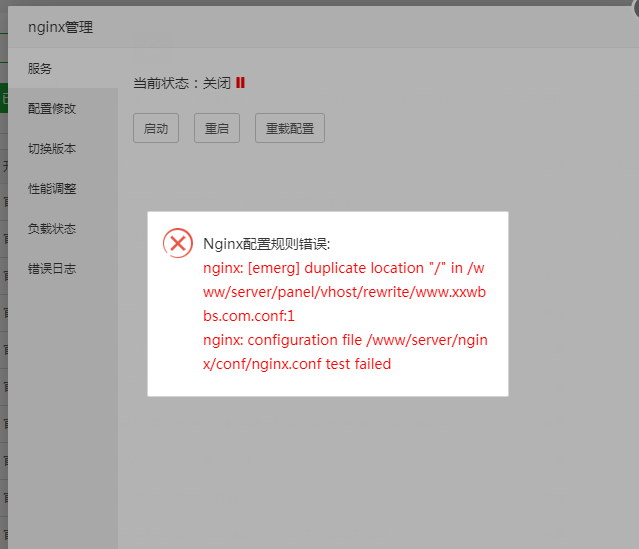This screenshot has width=639, height=549.
Task: Click the red pause status icon
Action: click(240, 83)
